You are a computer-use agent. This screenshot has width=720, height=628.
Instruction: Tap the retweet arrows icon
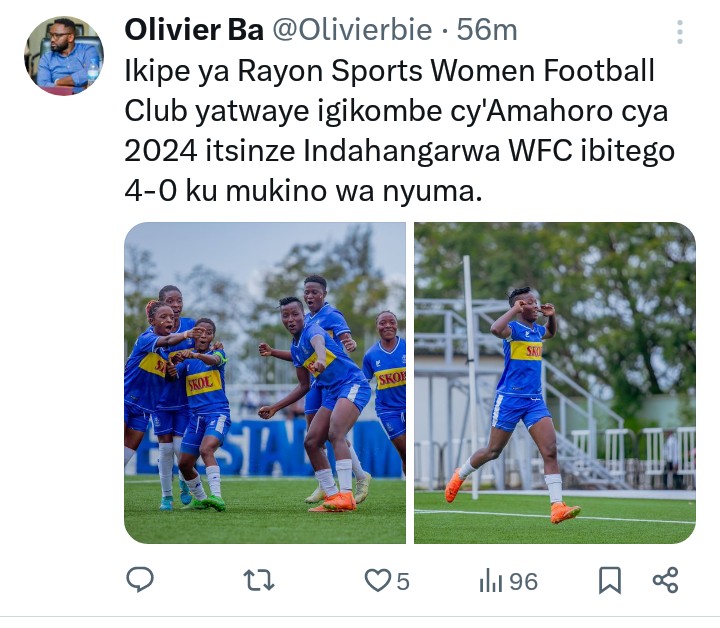pyautogui.click(x=259, y=580)
